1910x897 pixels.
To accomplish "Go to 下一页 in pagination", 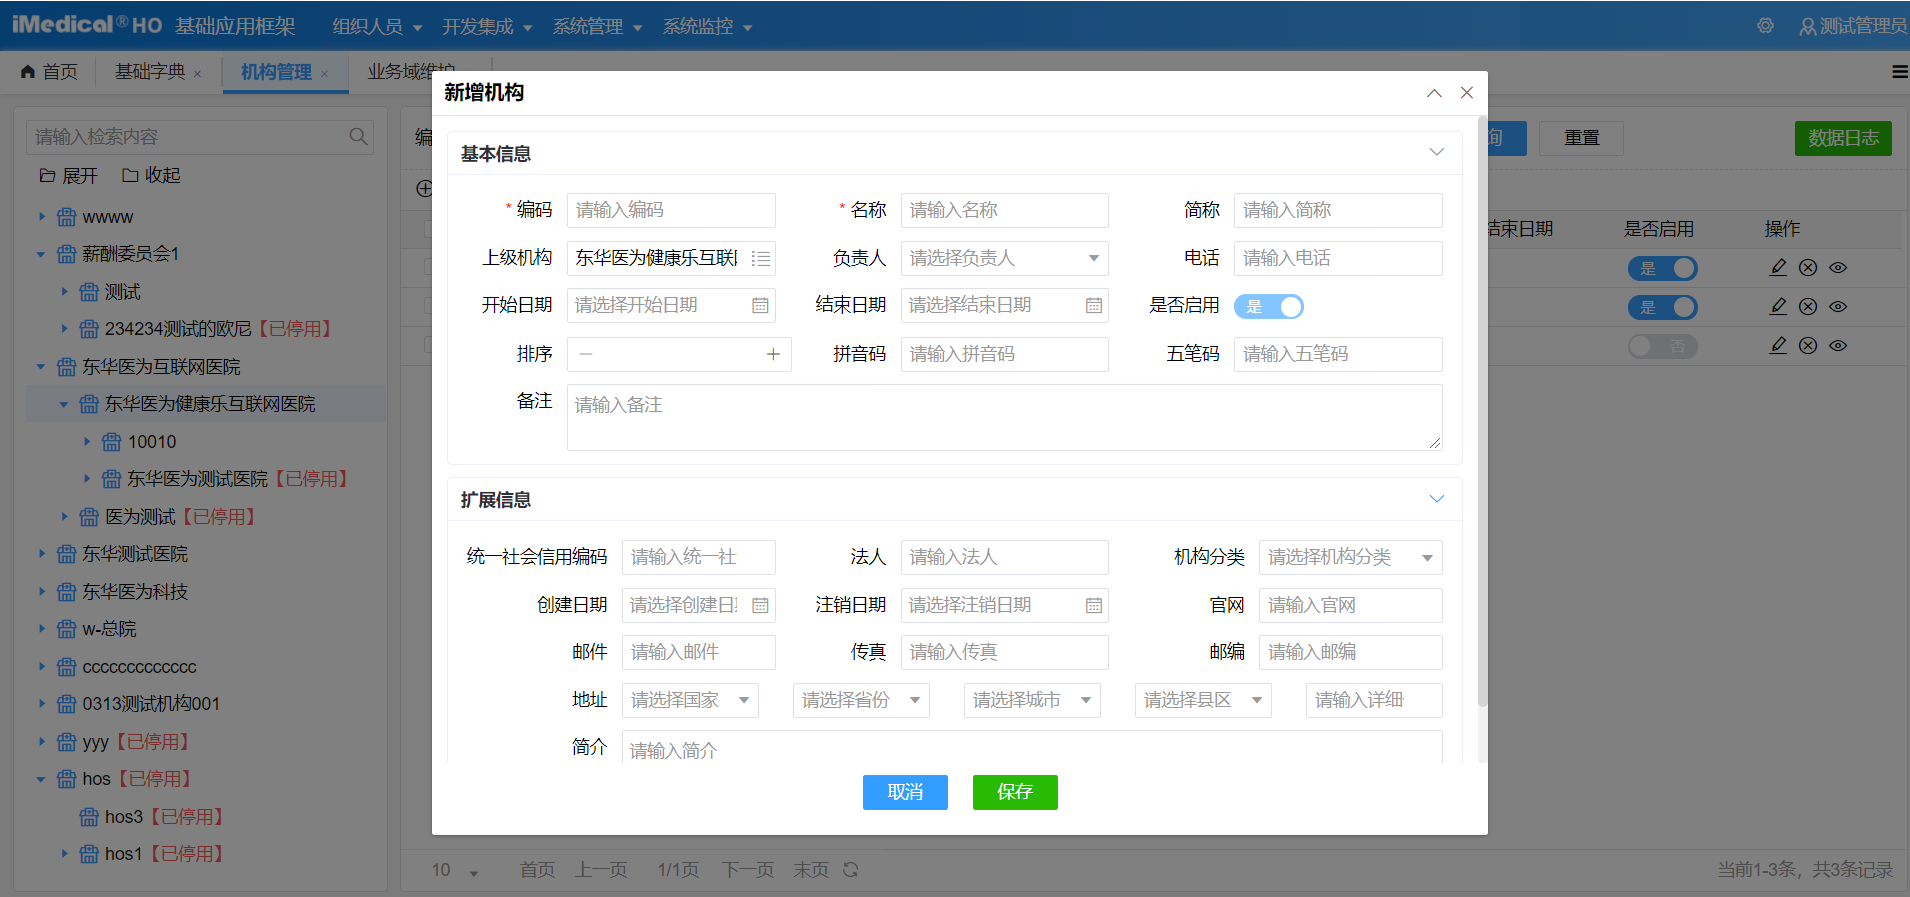I will point(747,870).
